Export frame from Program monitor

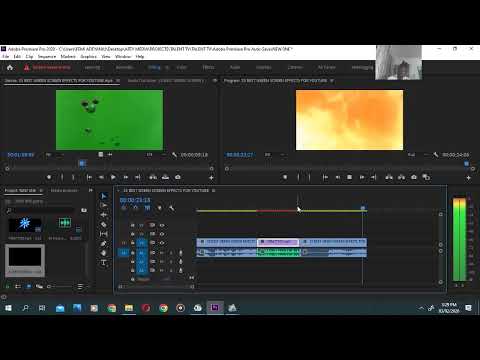(414, 177)
